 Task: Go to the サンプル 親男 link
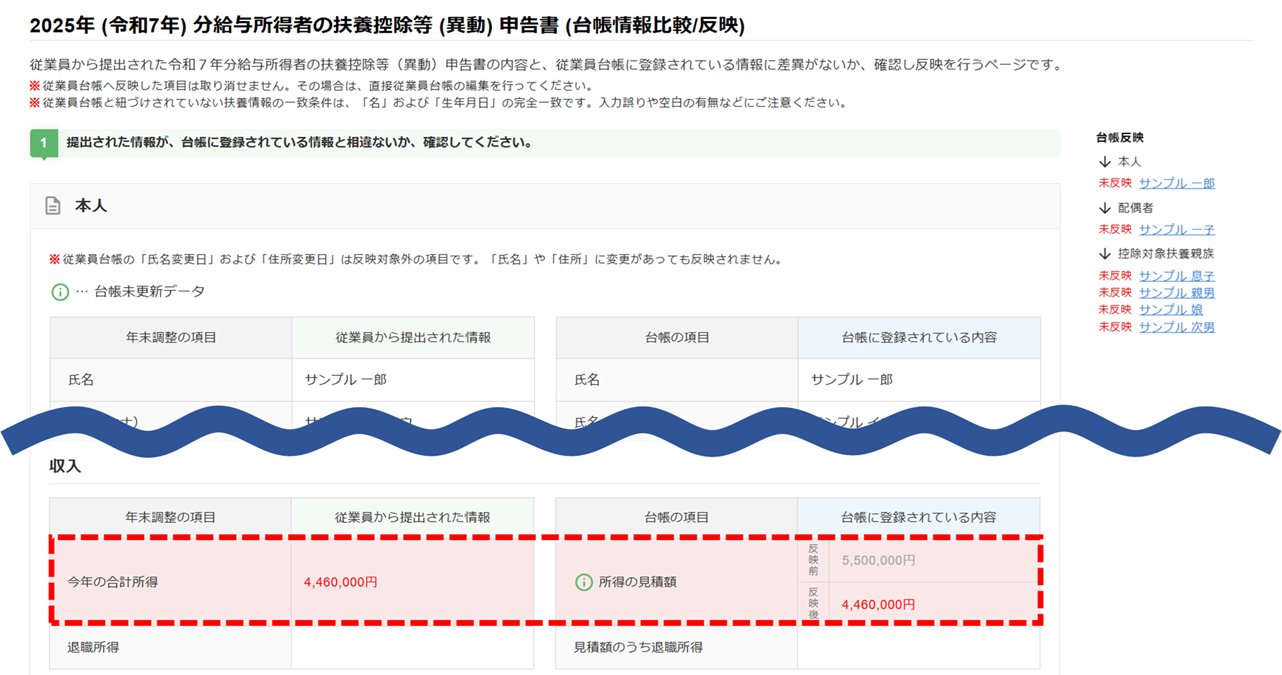[1176, 293]
